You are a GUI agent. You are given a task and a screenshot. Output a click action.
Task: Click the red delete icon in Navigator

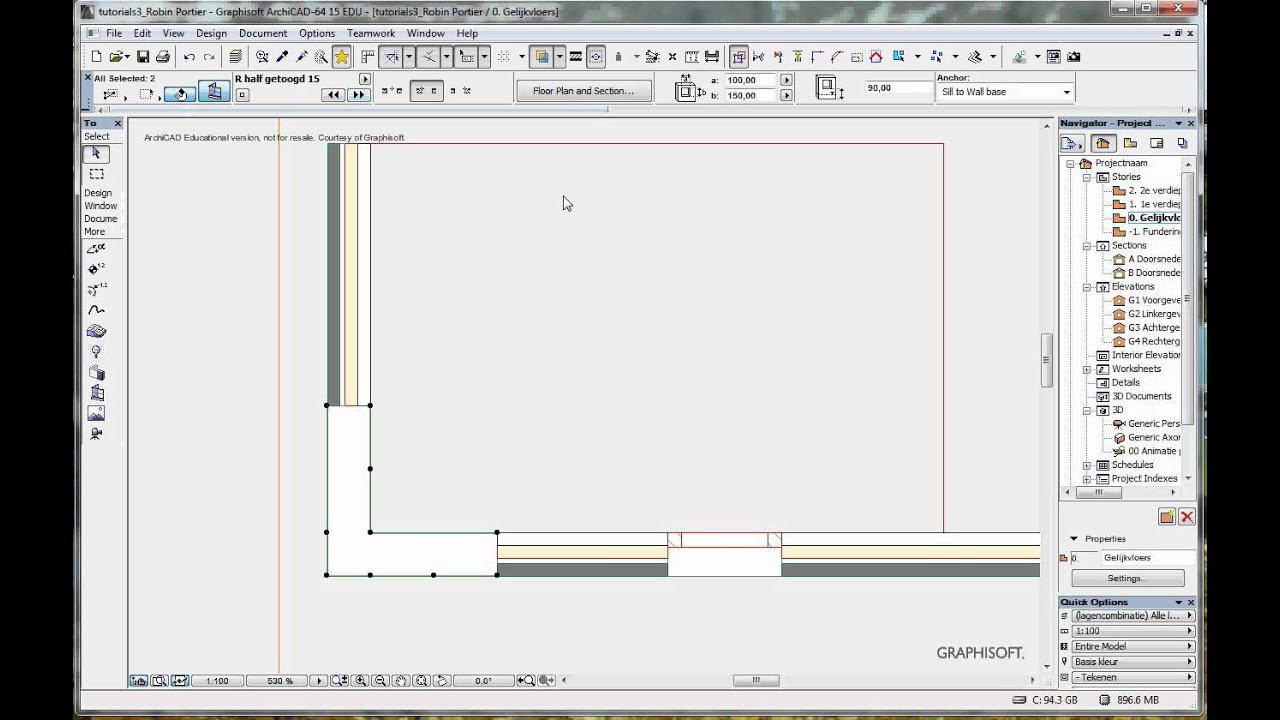click(1186, 516)
